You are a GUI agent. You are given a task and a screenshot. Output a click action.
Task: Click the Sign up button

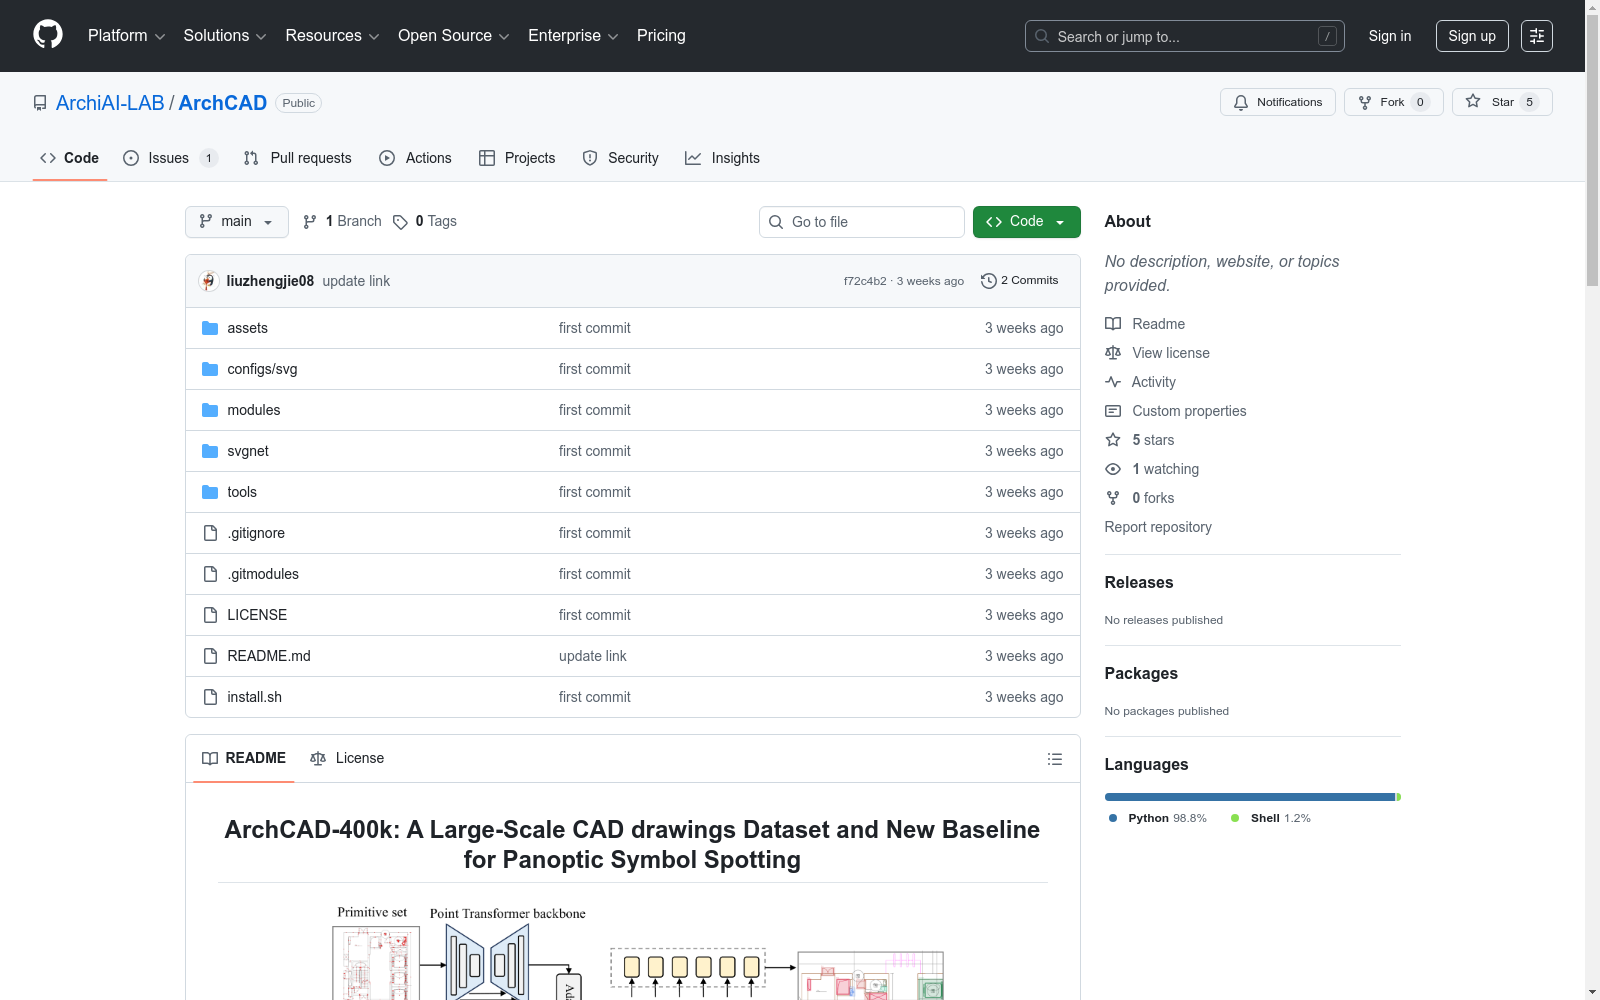click(1472, 36)
